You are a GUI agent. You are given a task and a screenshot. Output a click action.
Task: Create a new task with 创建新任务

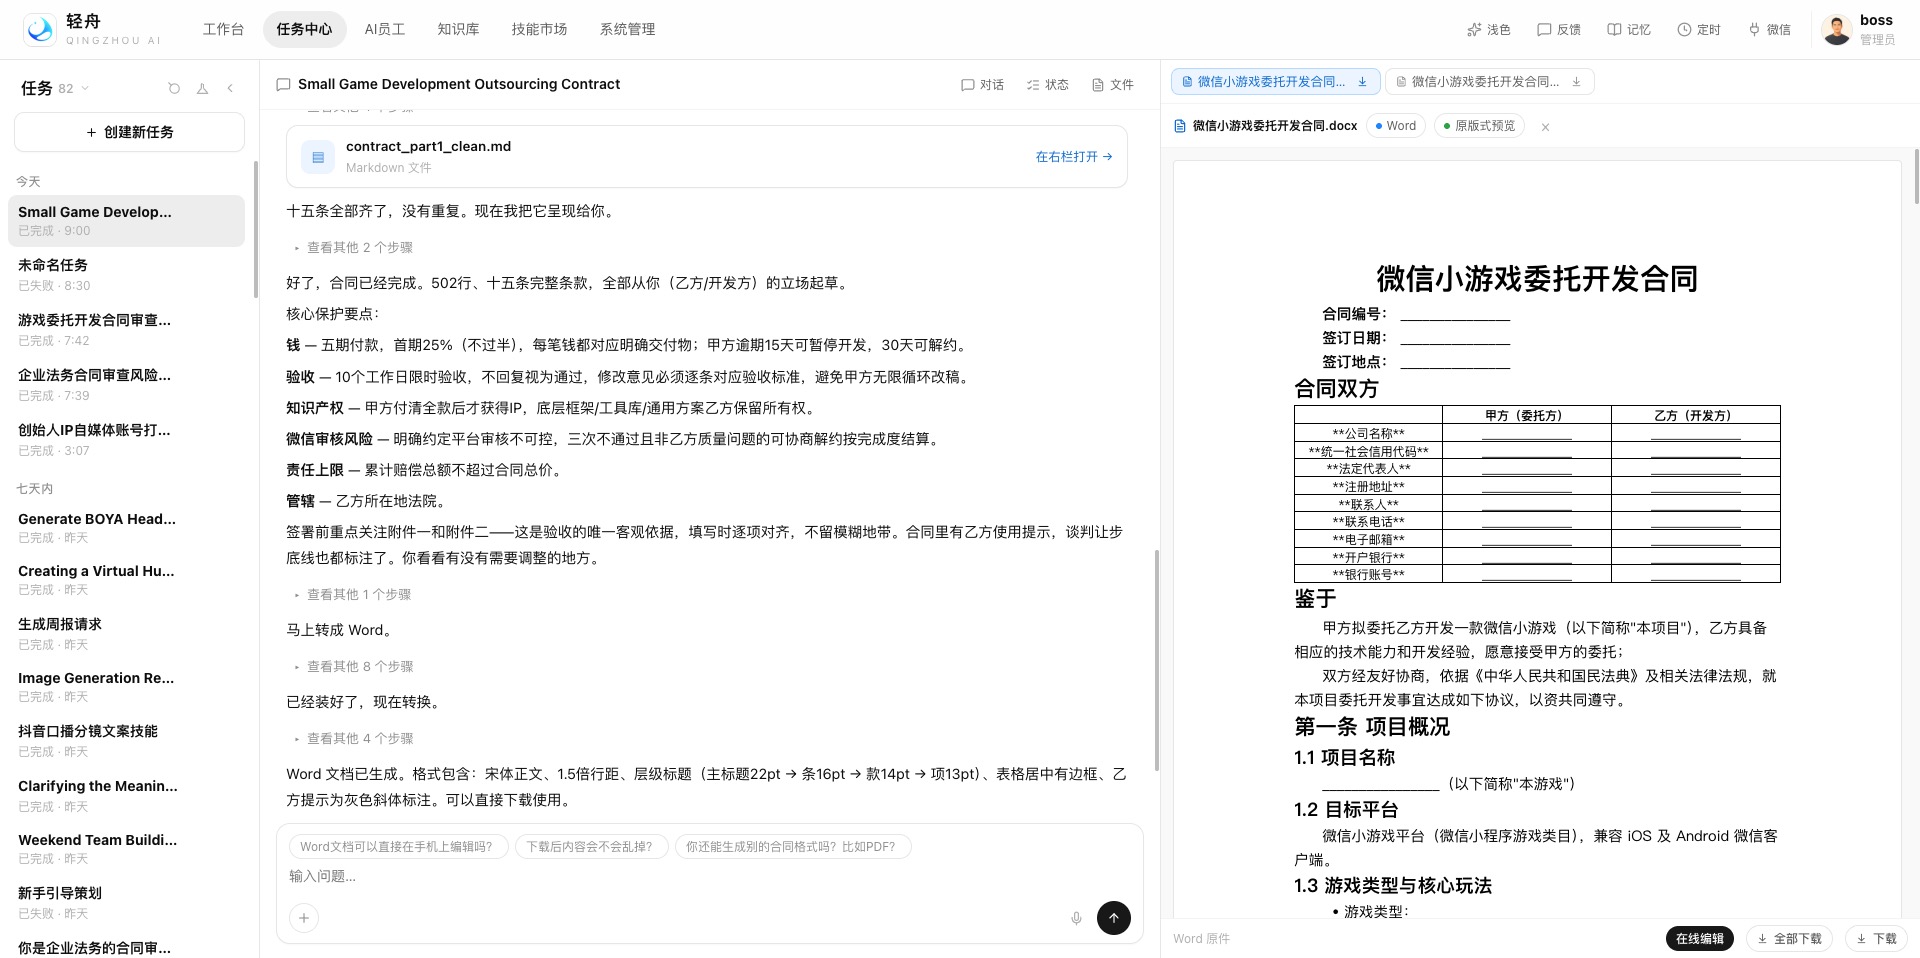(x=129, y=132)
